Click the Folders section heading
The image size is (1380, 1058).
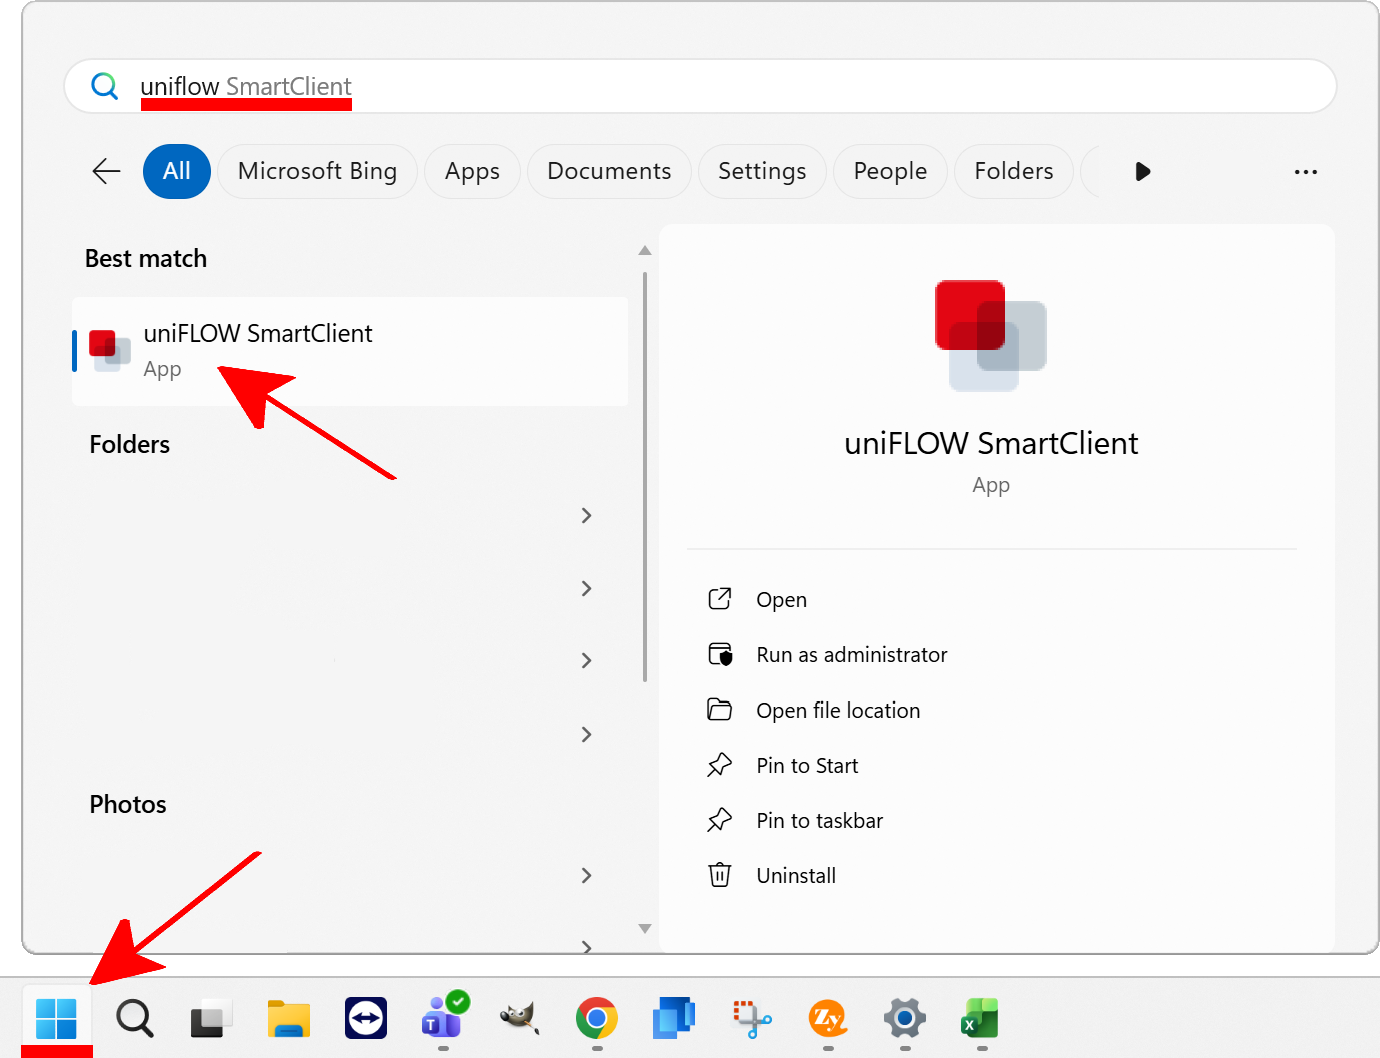[x=130, y=444]
